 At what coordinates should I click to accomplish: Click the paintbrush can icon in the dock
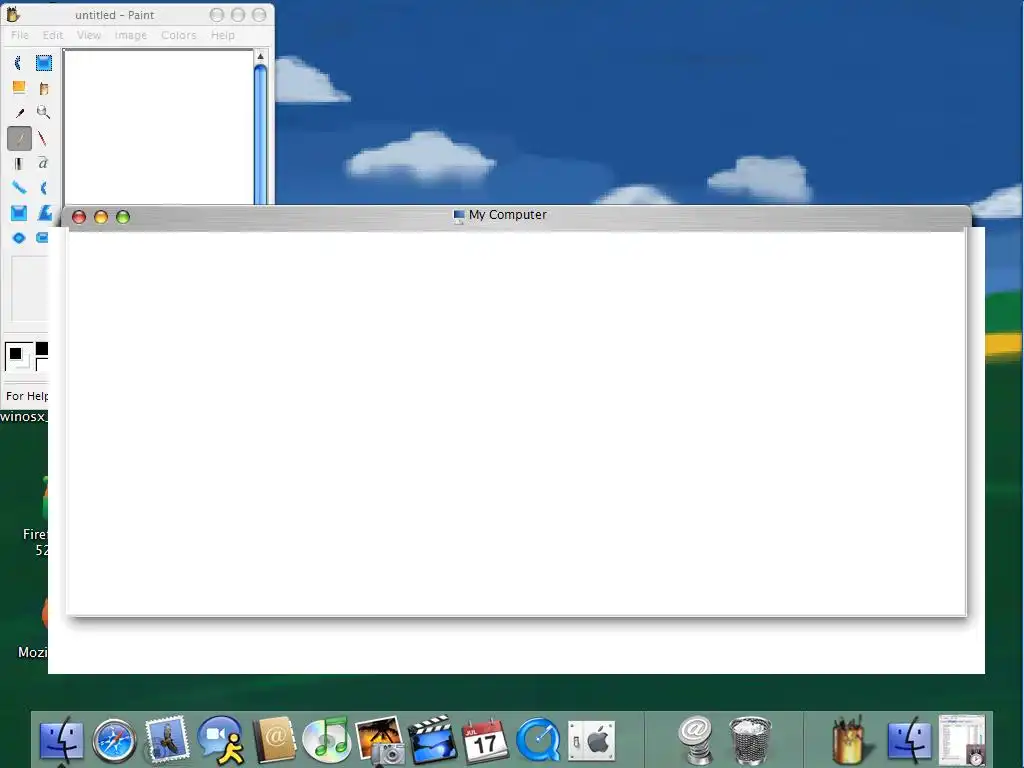pos(850,739)
